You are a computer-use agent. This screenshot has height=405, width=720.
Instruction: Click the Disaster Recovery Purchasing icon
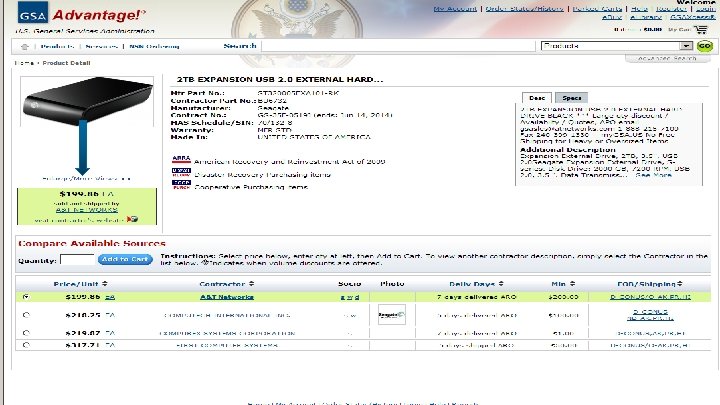(181, 173)
